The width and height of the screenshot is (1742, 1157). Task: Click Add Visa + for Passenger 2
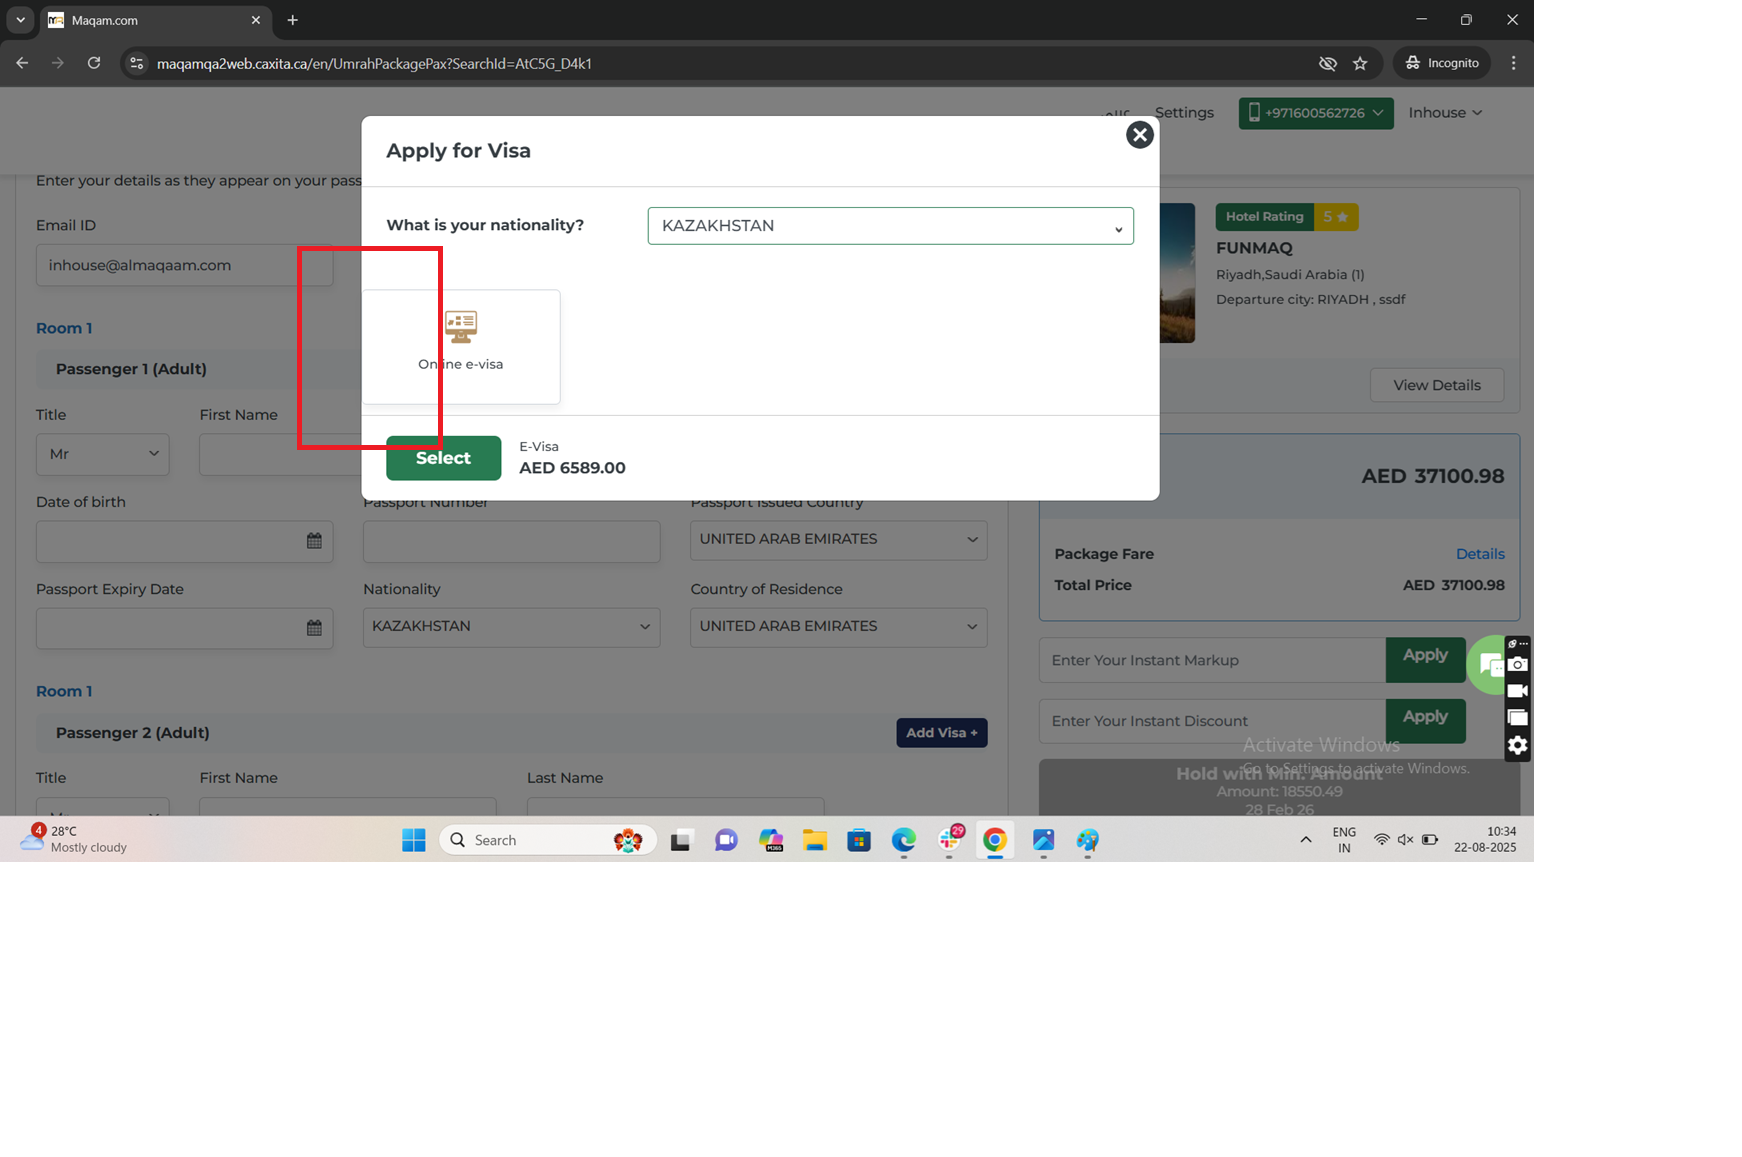click(941, 733)
